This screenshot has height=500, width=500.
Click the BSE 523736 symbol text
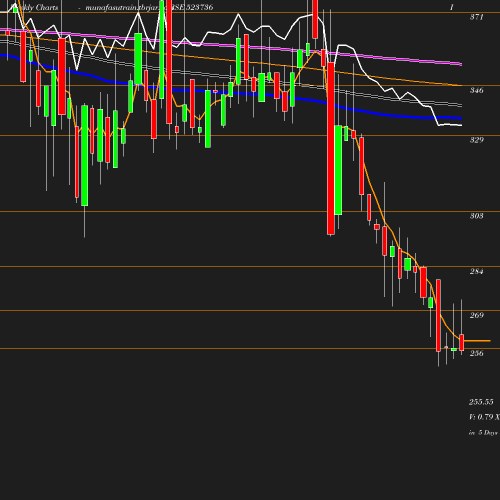192,7
